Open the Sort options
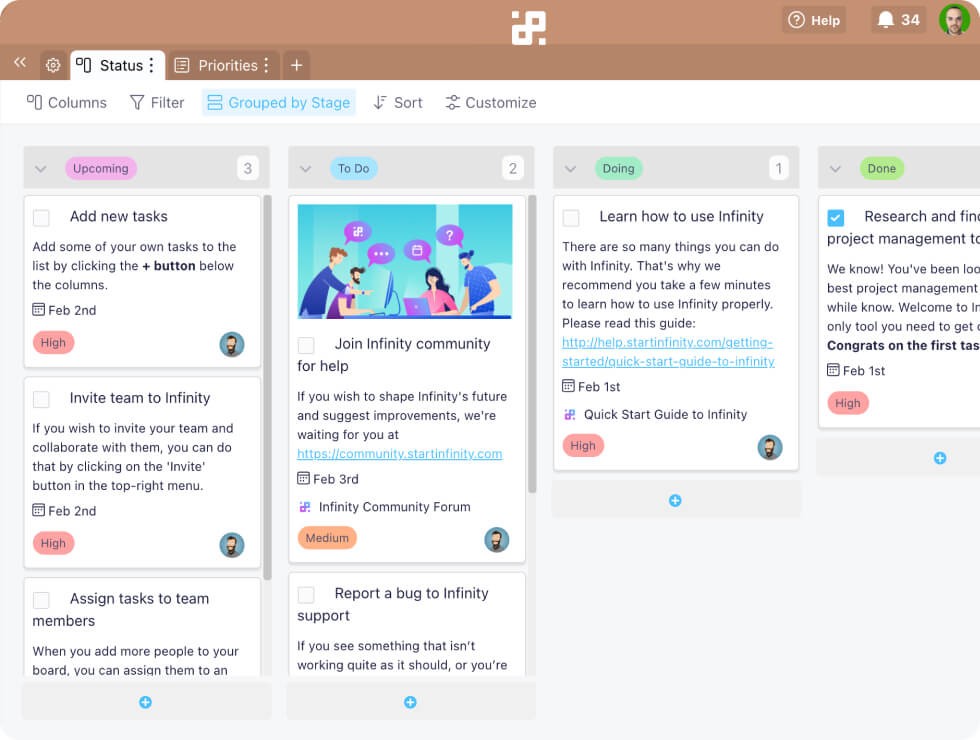 pos(398,102)
